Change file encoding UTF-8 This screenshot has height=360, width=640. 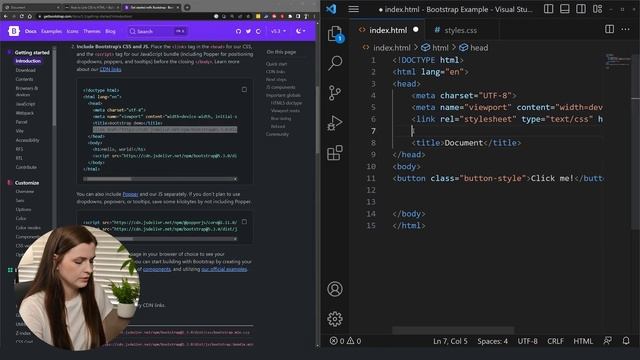point(527,341)
